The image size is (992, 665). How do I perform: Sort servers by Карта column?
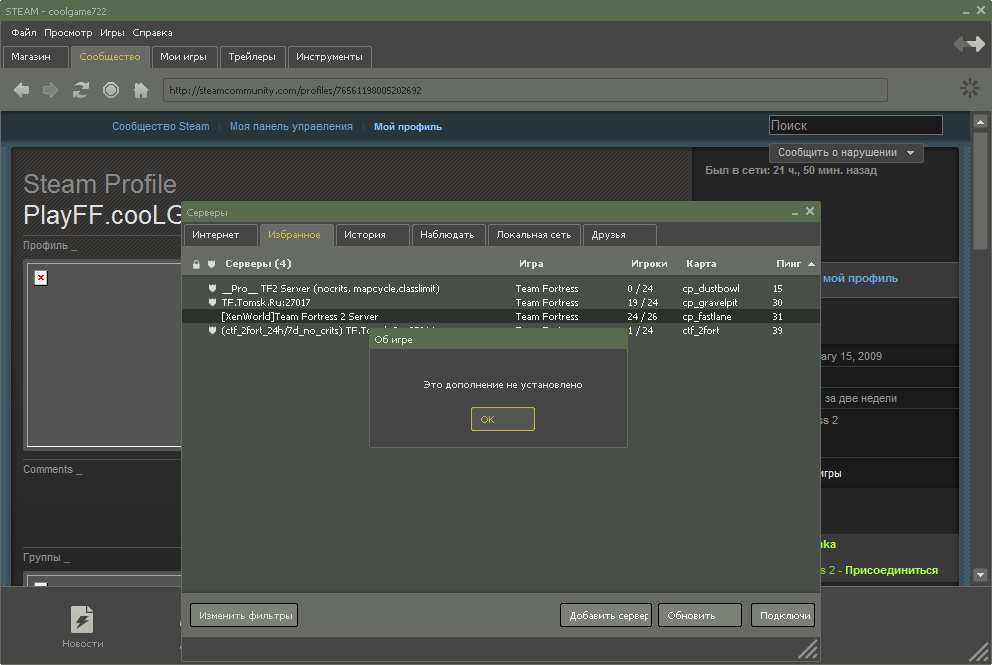pos(701,263)
